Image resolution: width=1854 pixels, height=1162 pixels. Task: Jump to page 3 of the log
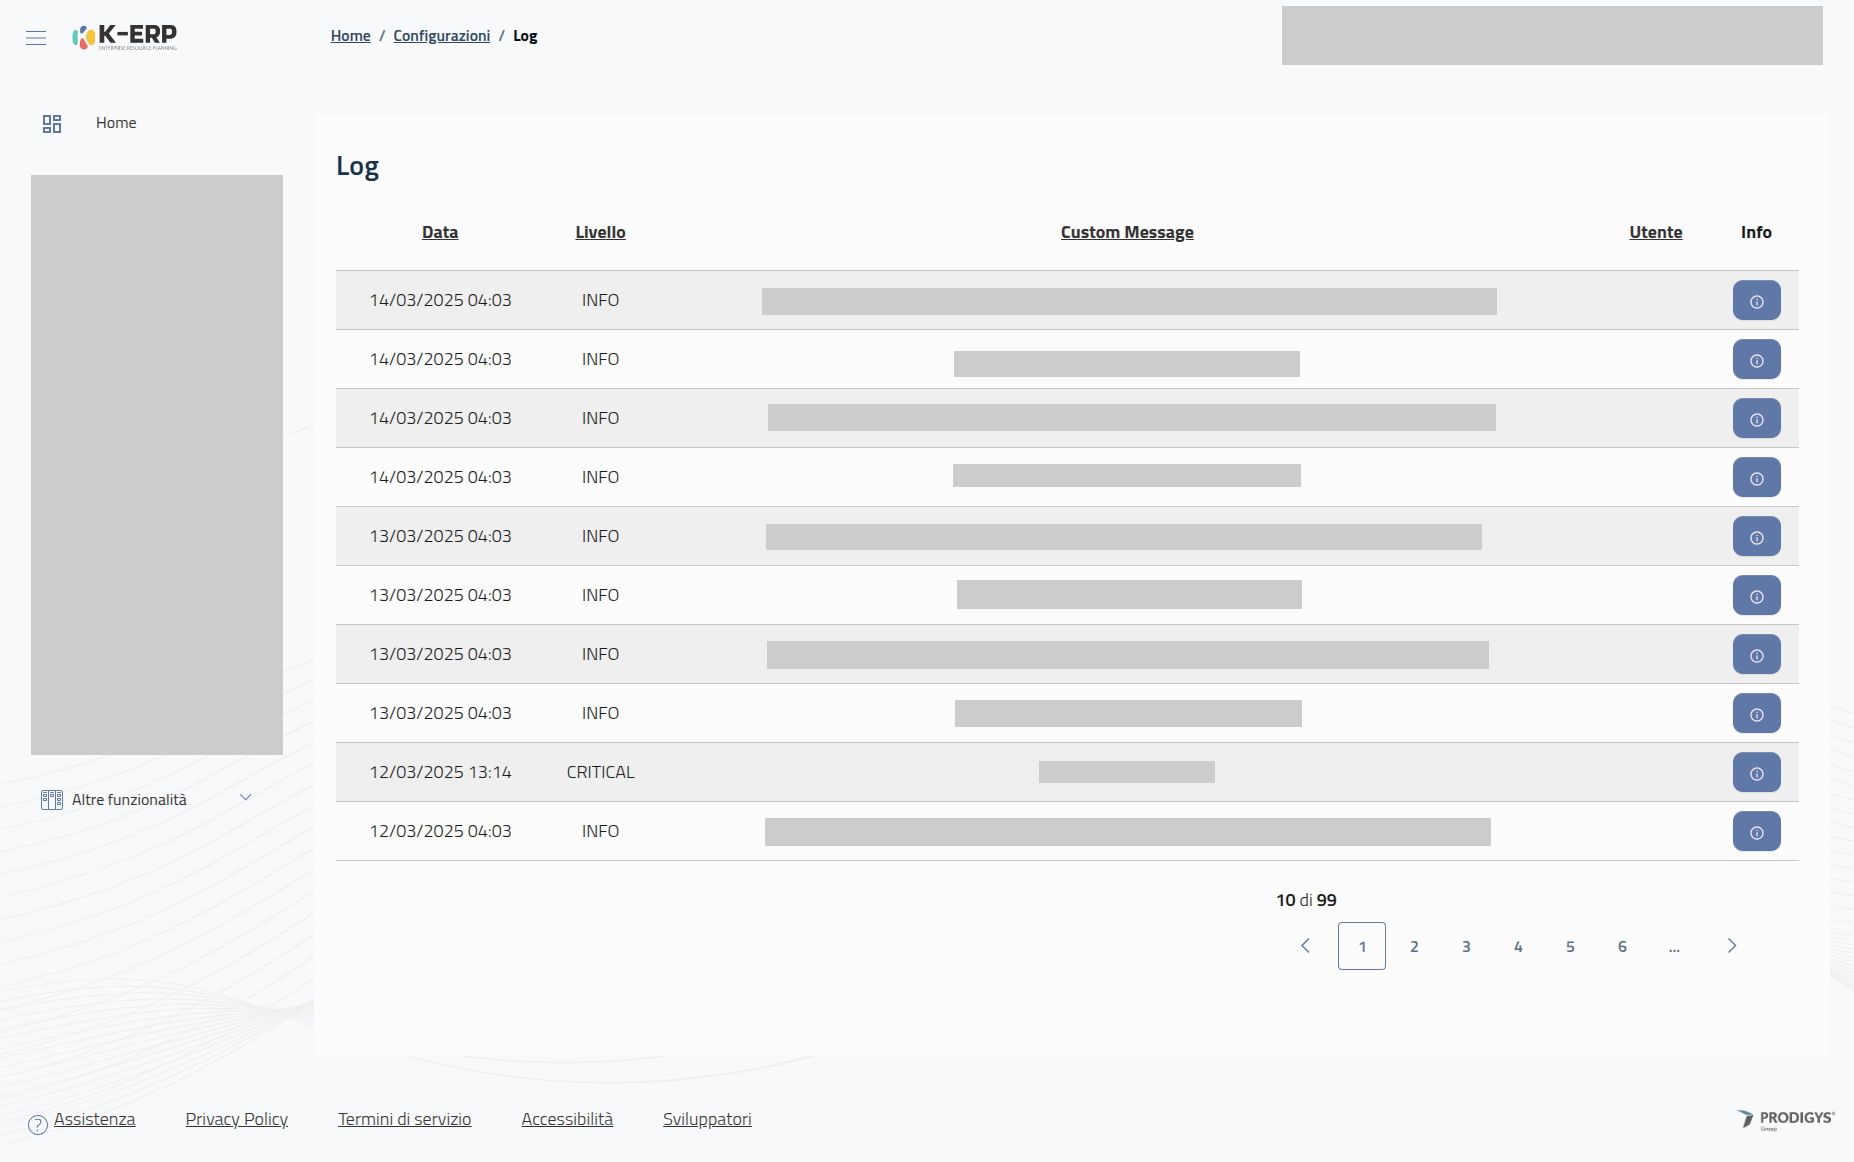click(1466, 946)
